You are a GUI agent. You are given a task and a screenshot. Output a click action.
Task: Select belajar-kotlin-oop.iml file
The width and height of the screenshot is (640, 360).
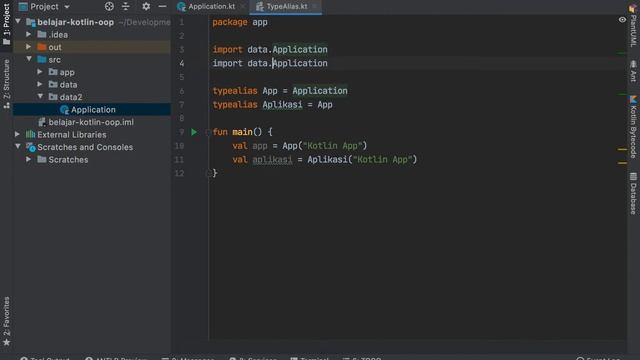(92, 122)
